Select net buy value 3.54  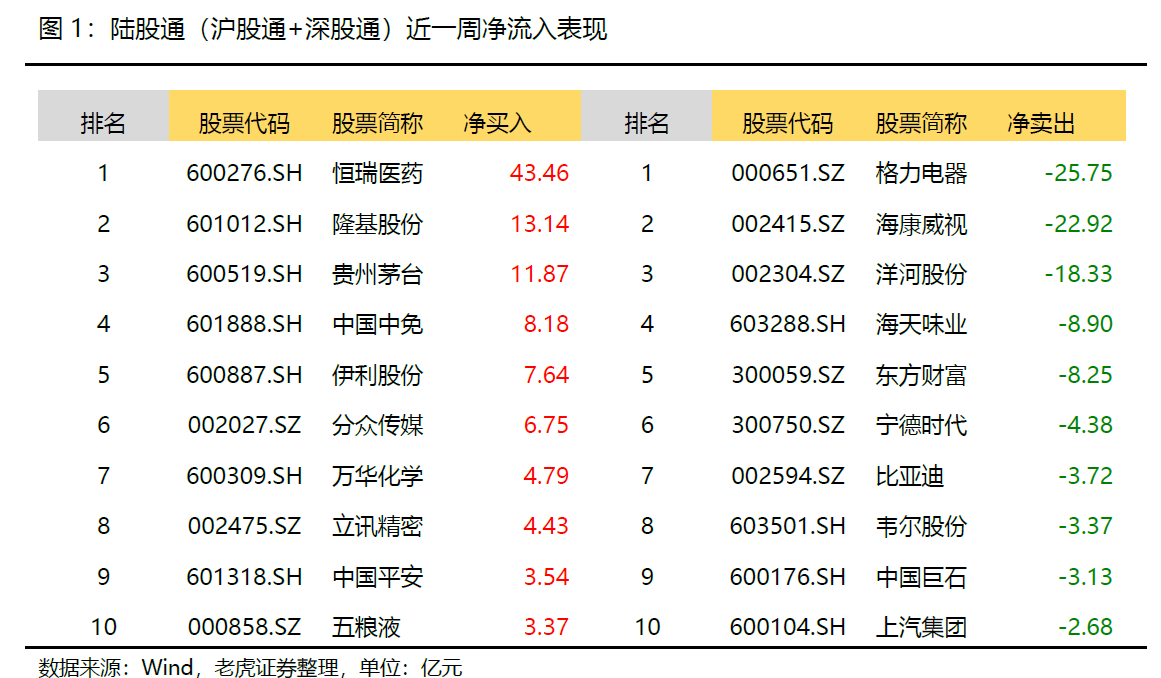coord(546,577)
